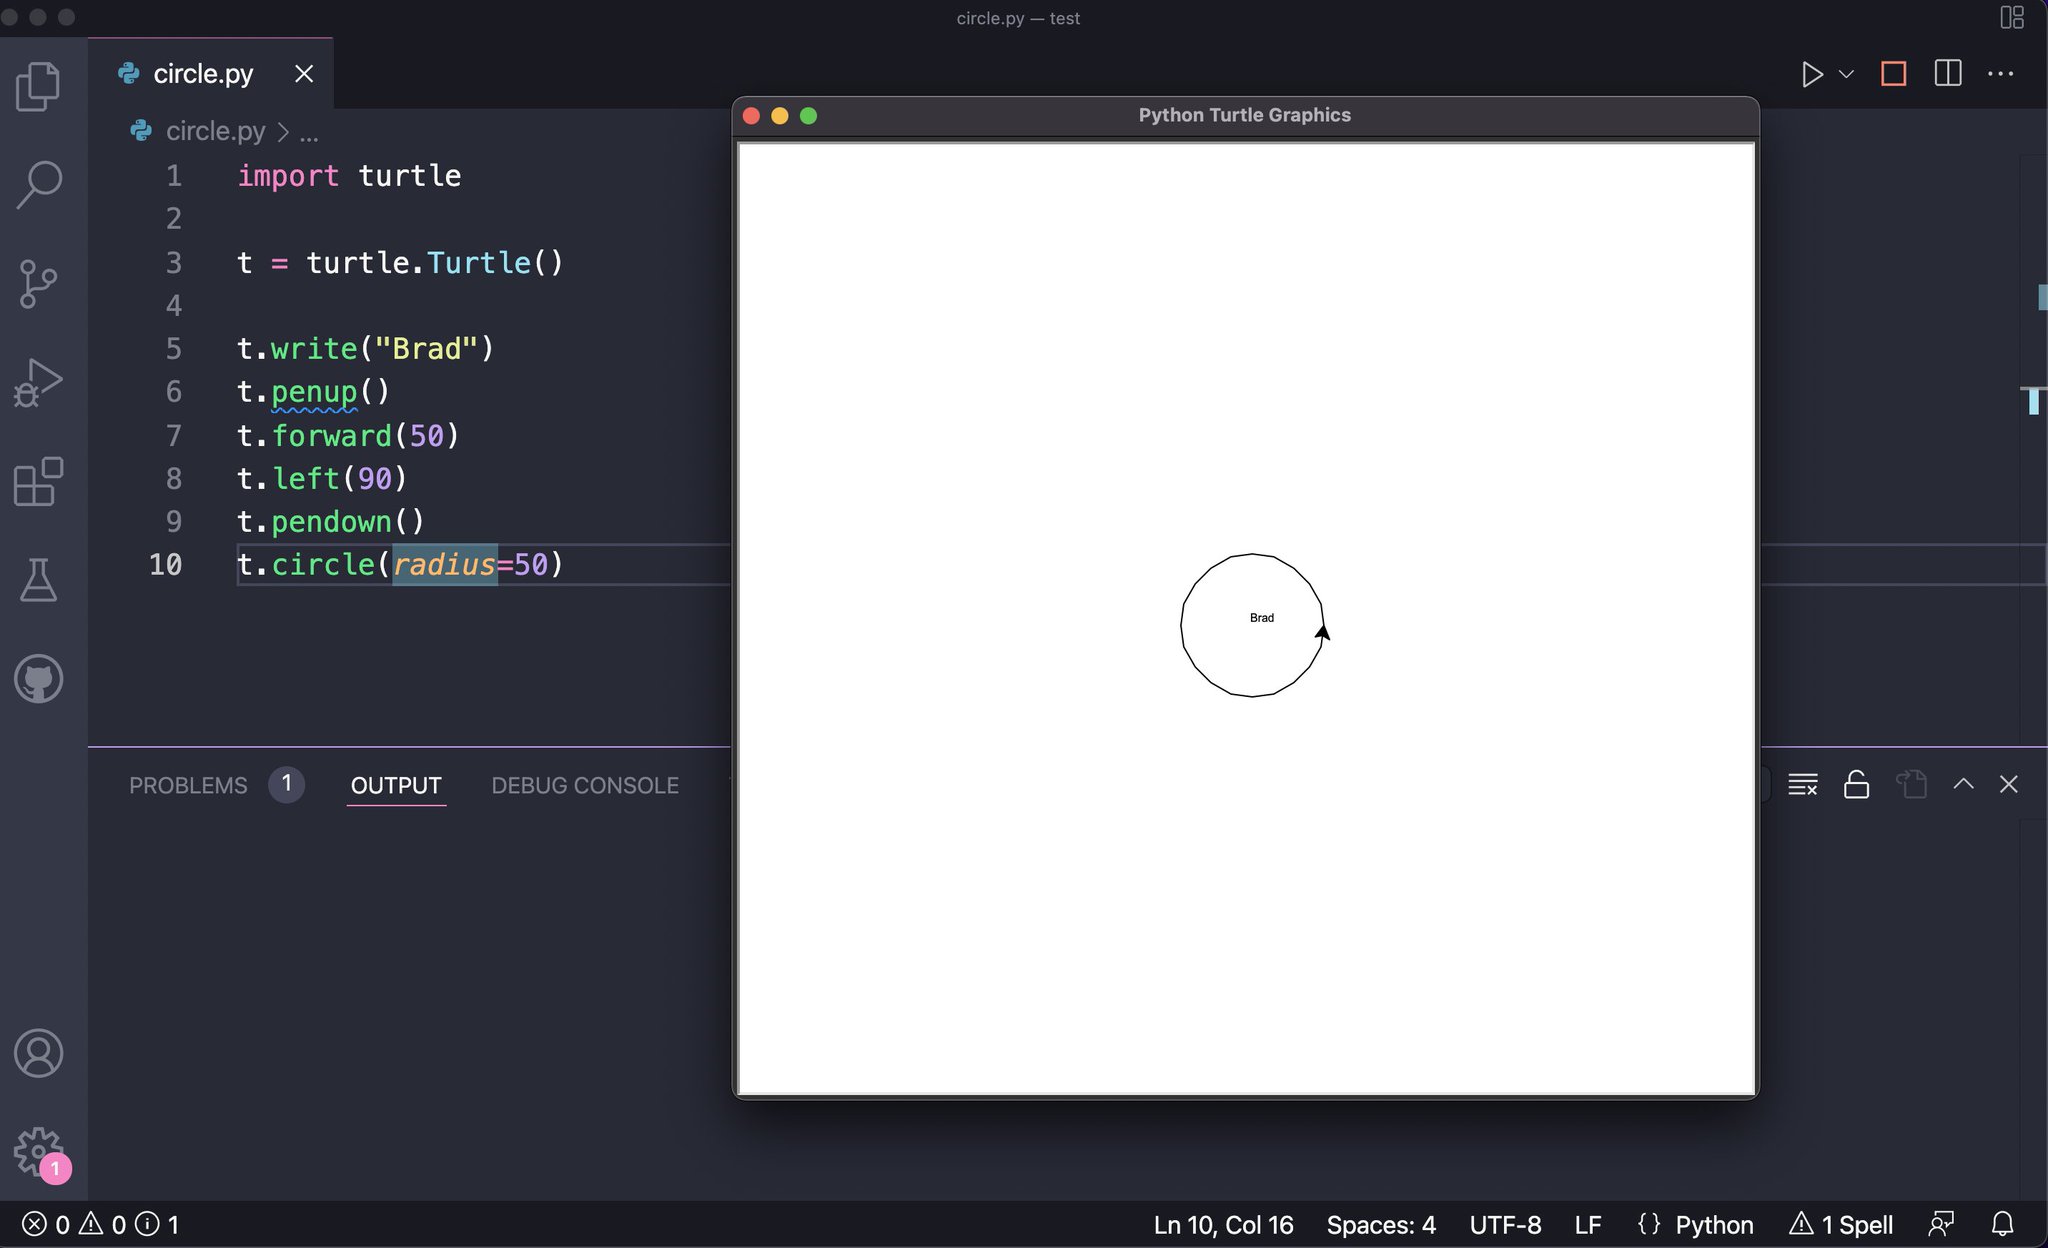Click the Accounts icon

39,1053
